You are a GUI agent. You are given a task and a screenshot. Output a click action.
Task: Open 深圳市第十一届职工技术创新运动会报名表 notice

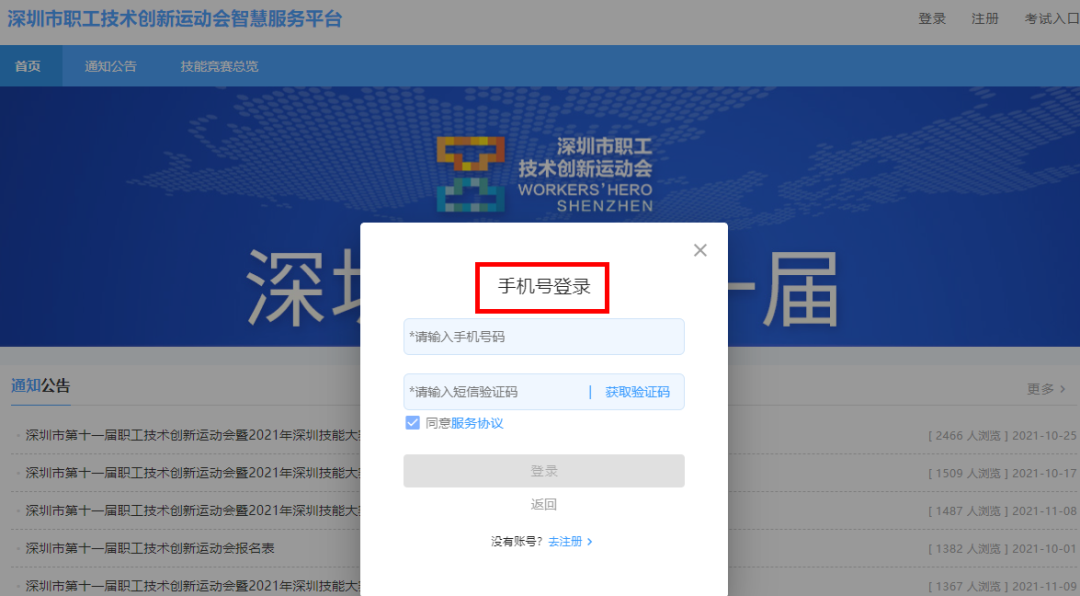click(x=150, y=548)
